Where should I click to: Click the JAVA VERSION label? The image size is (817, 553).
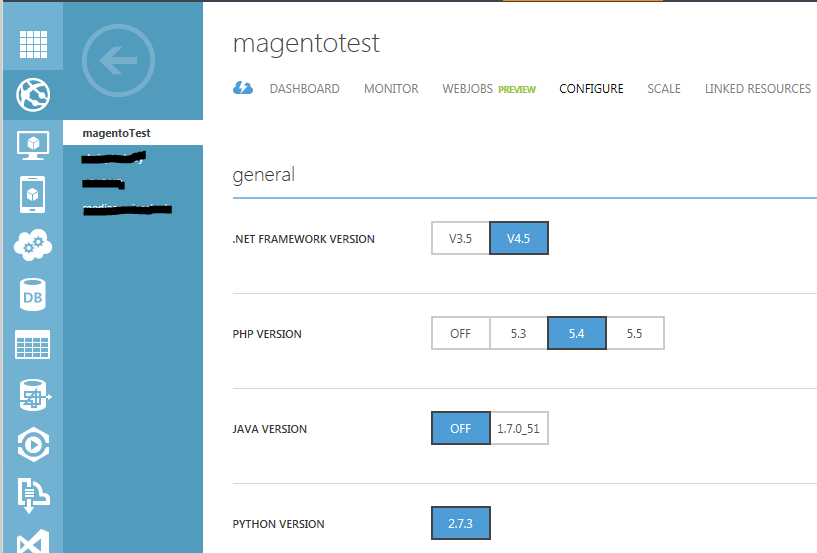[270, 429]
